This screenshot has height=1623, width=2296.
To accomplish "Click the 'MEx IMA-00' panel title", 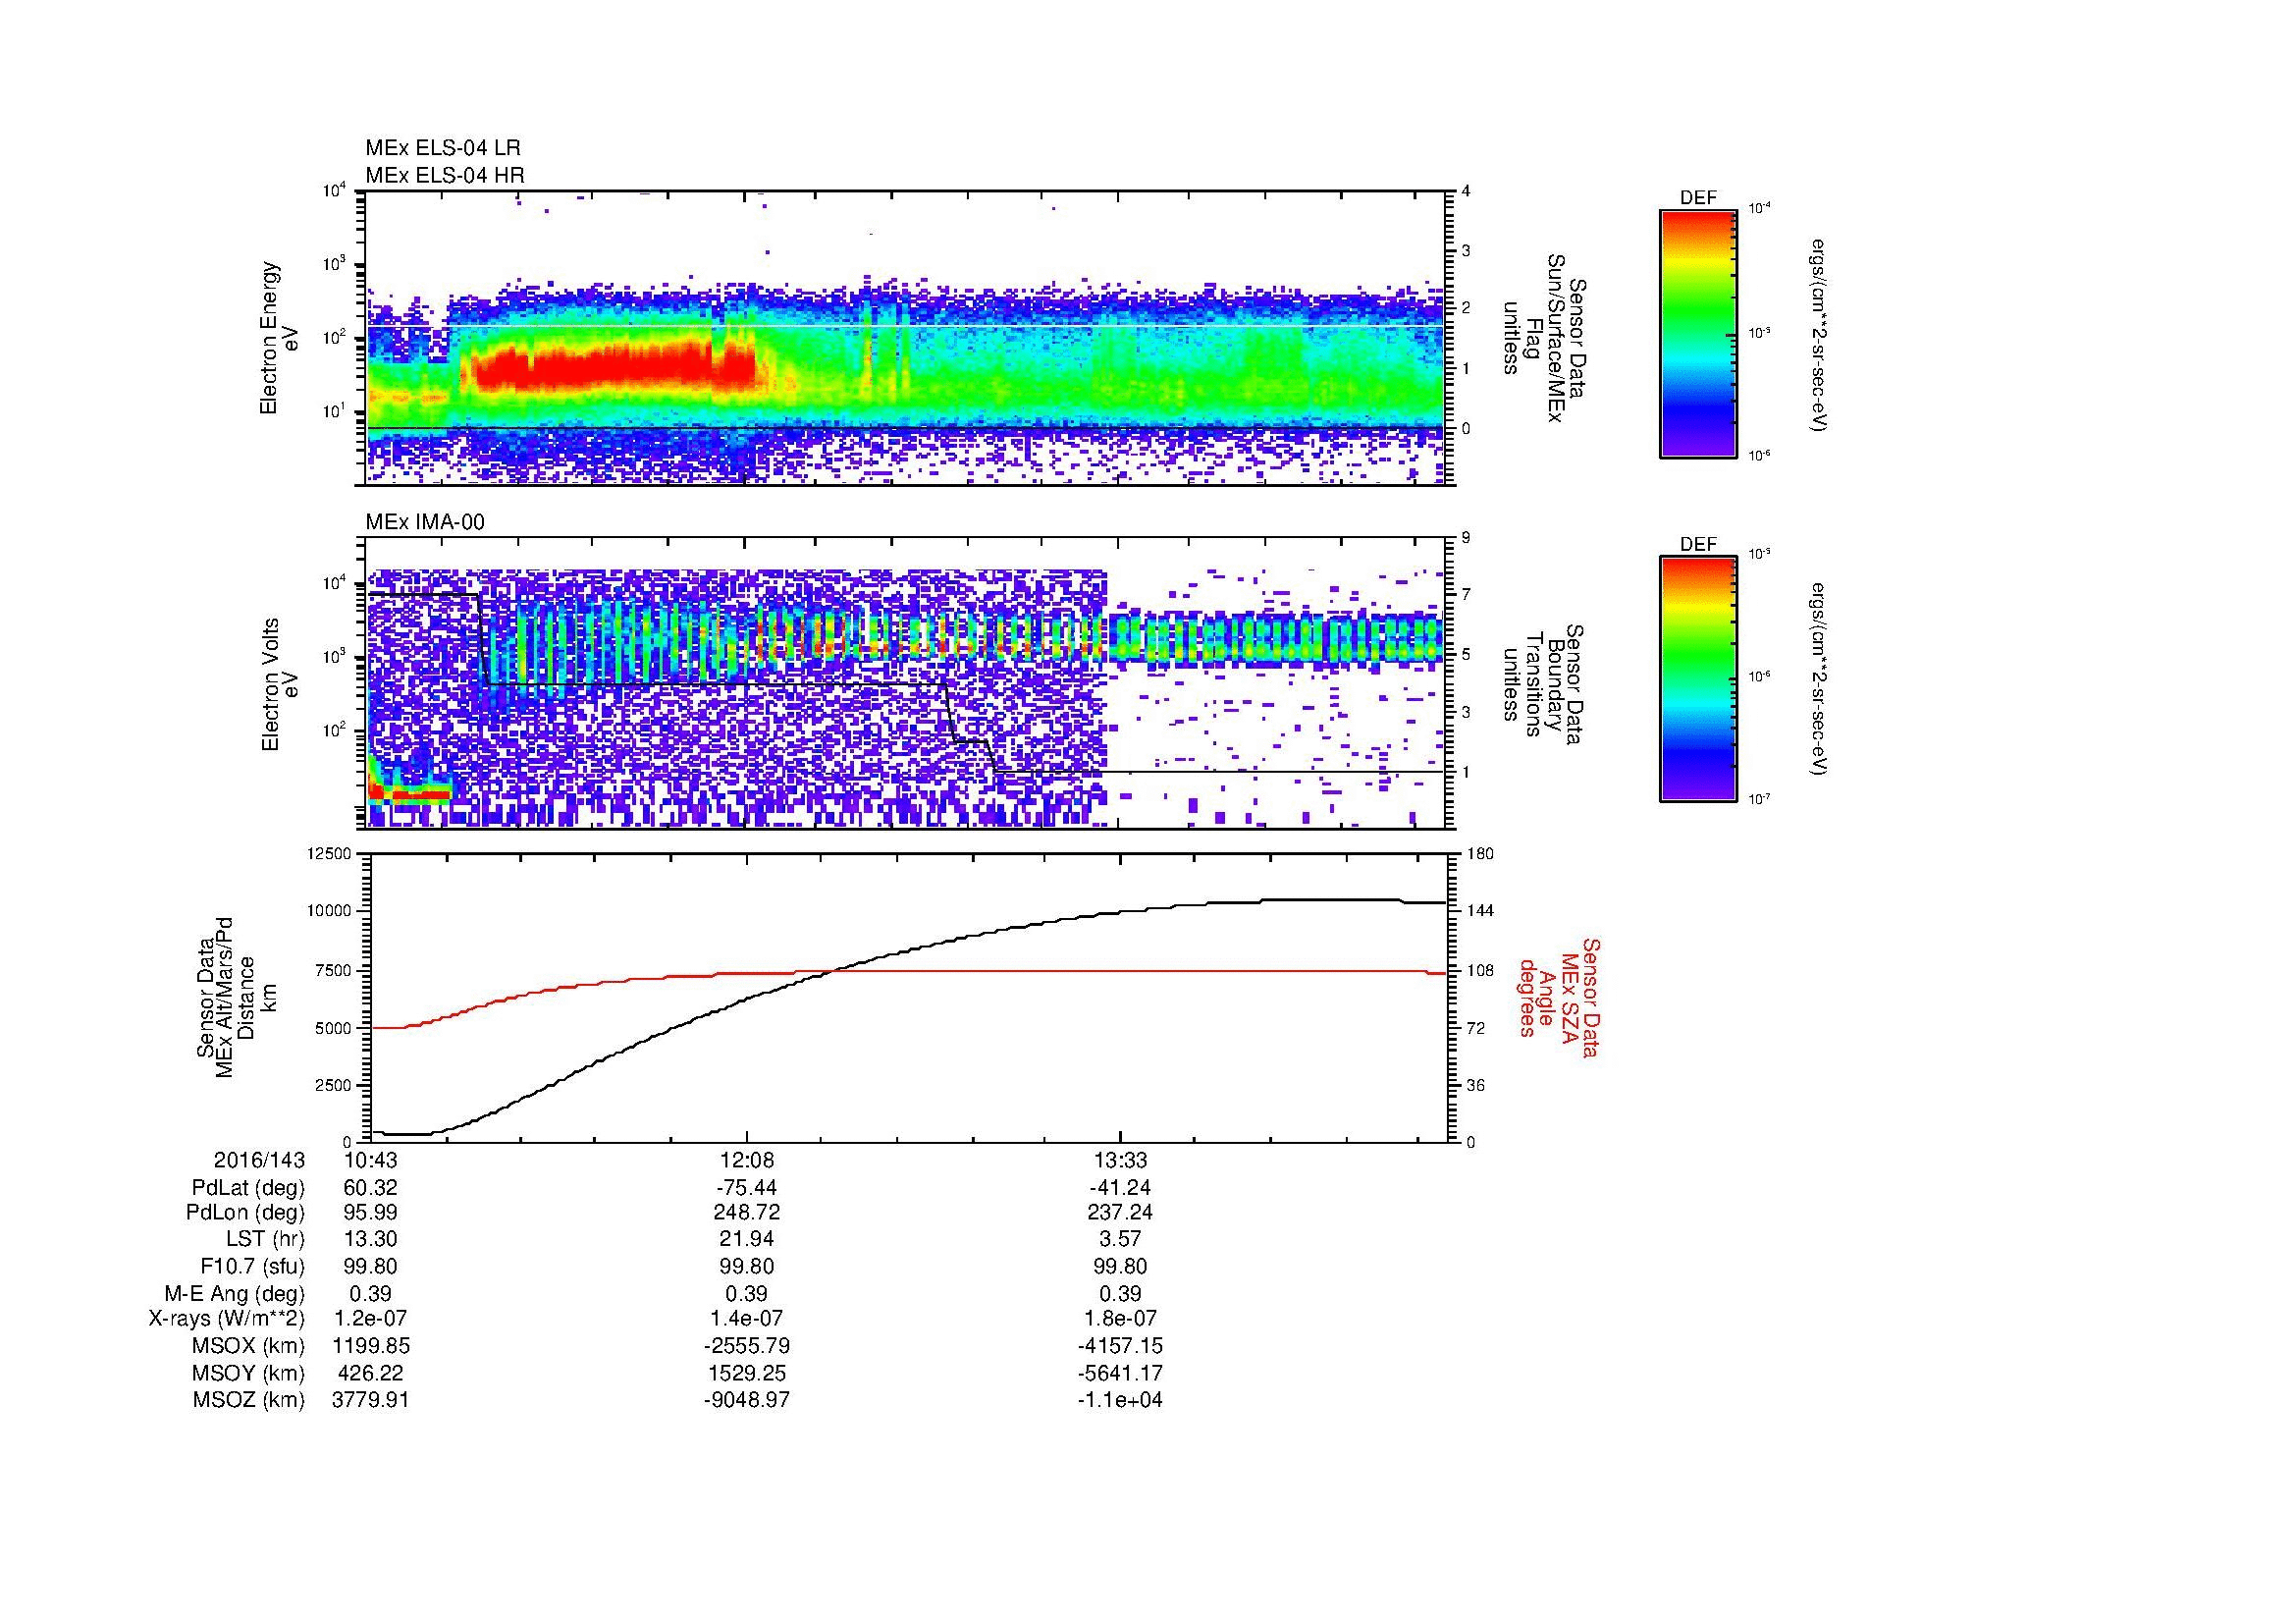I will coord(425,522).
